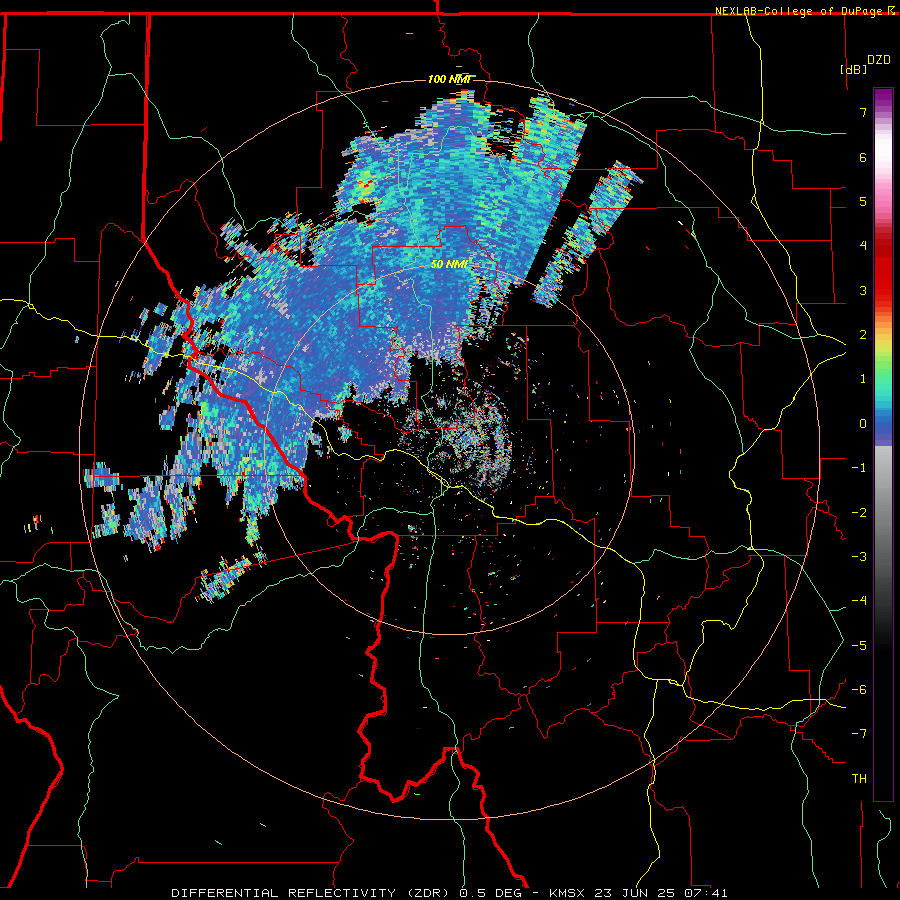Select the 50 NMI range ring label
The image size is (900, 900).
pyautogui.click(x=450, y=264)
